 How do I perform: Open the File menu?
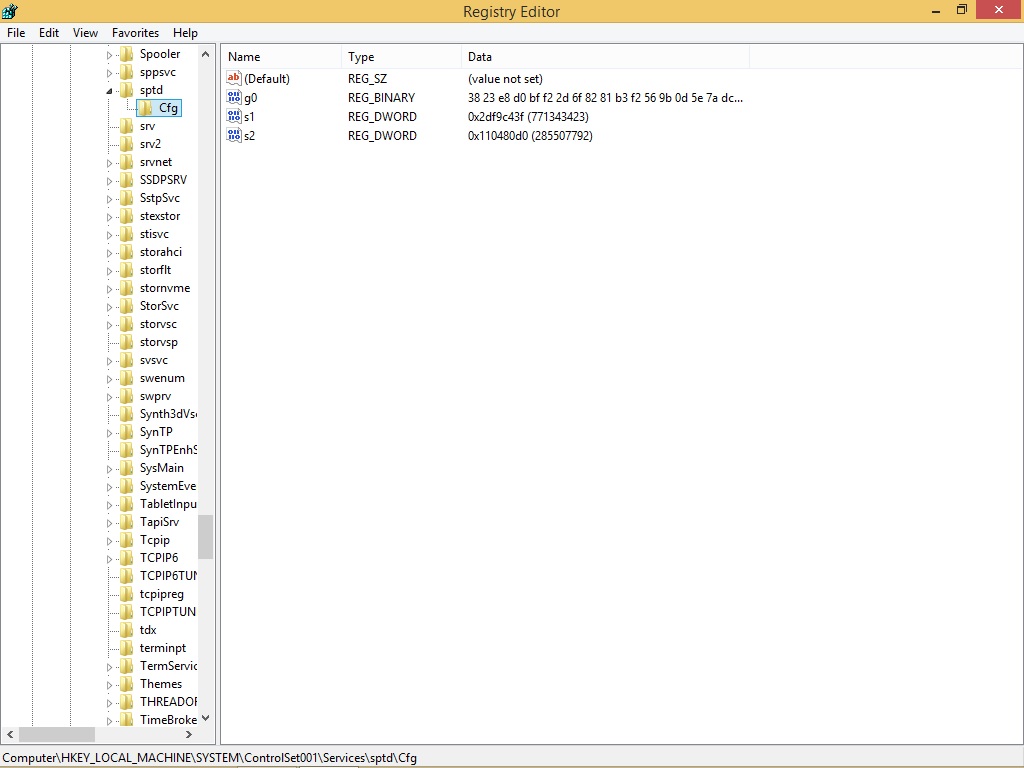coord(16,33)
